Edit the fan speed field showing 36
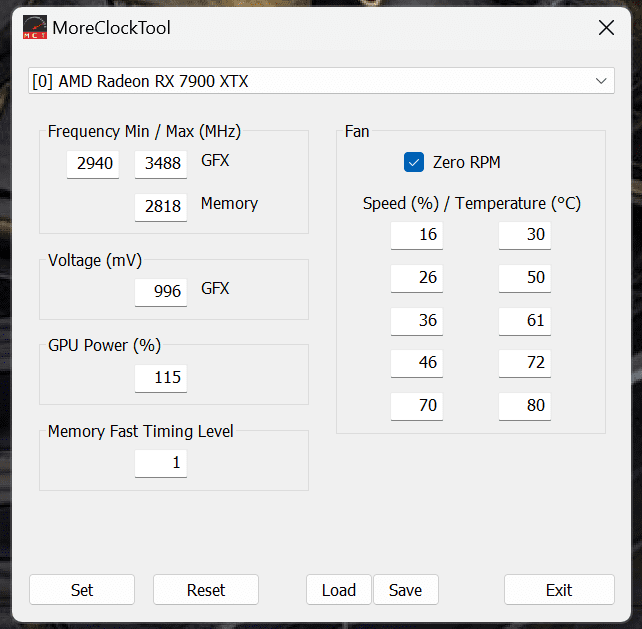Image resolution: width=642 pixels, height=629 pixels. coord(417,321)
